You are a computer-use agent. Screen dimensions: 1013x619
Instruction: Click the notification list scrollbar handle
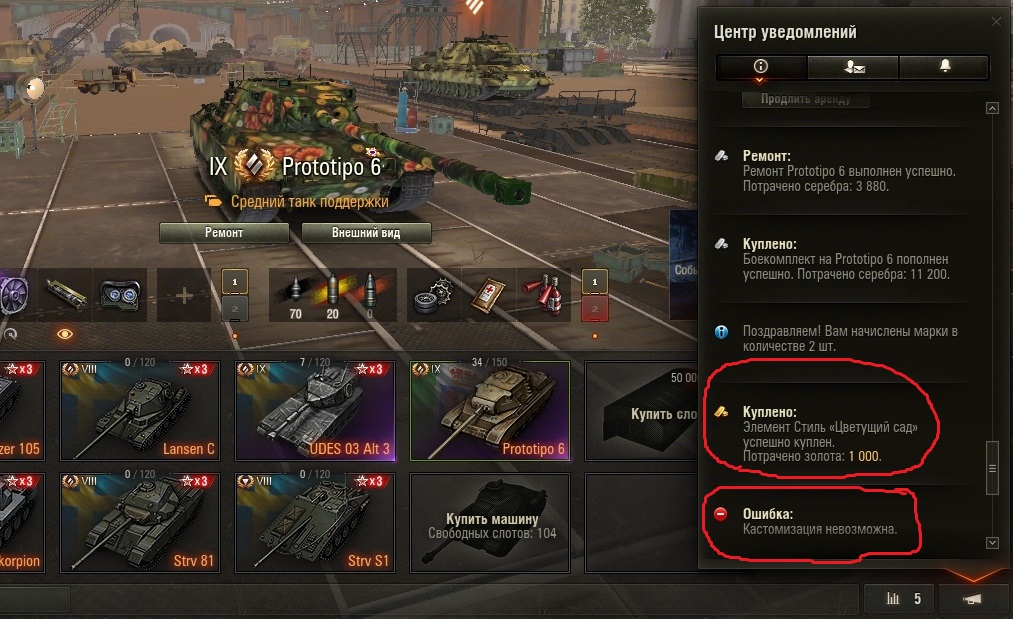pos(992,468)
